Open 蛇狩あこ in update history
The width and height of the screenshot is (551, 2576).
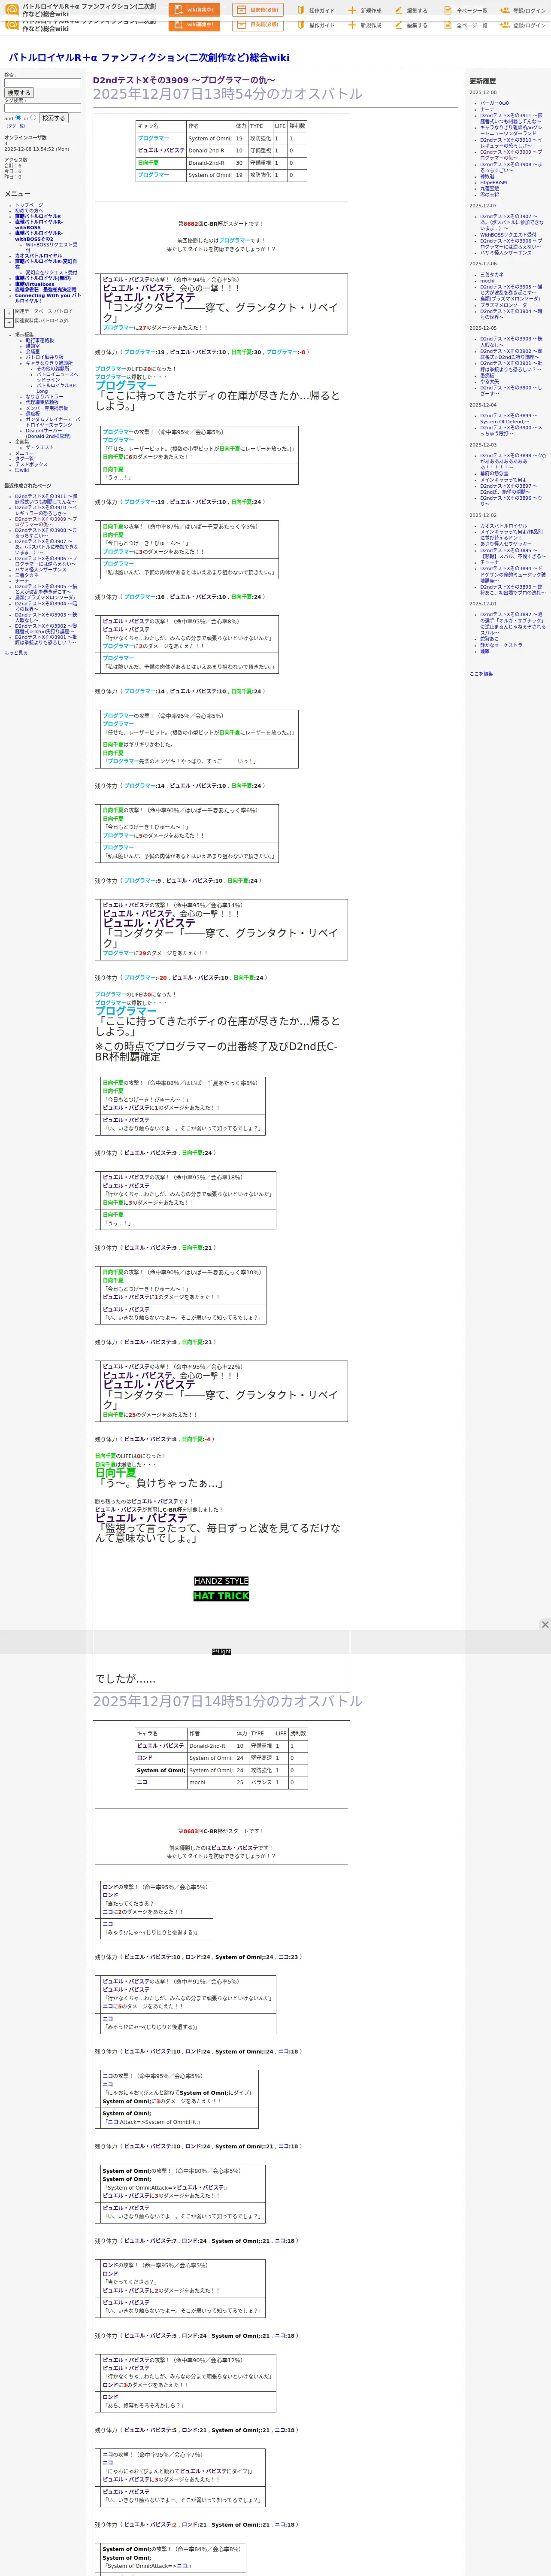pos(489,639)
